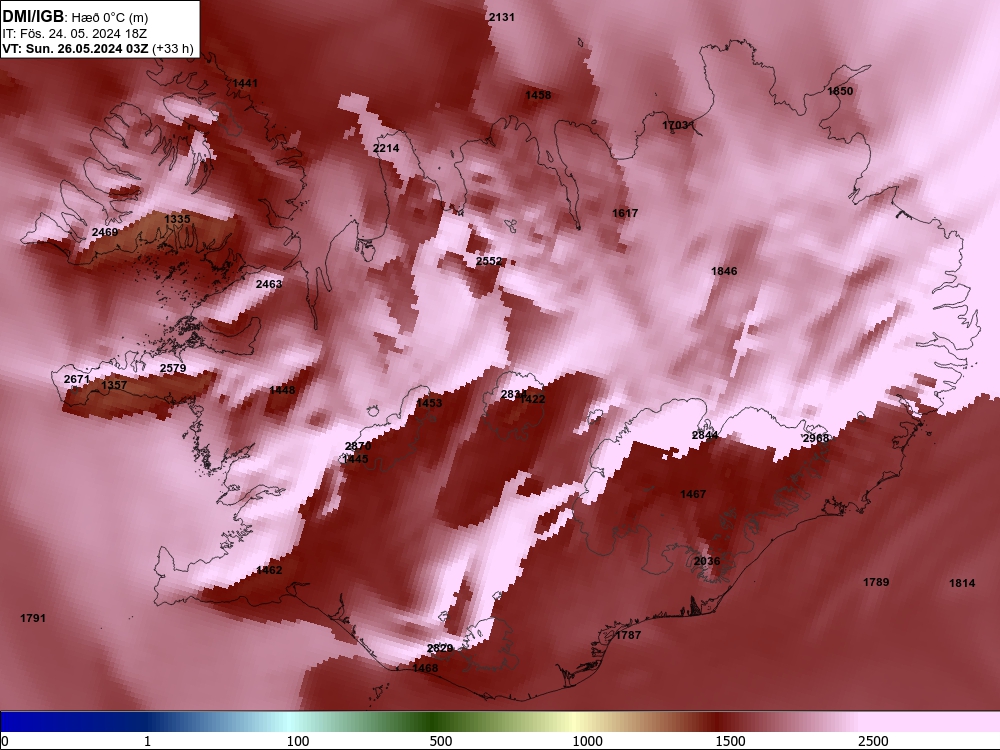Click the map value 1791

click(x=33, y=618)
